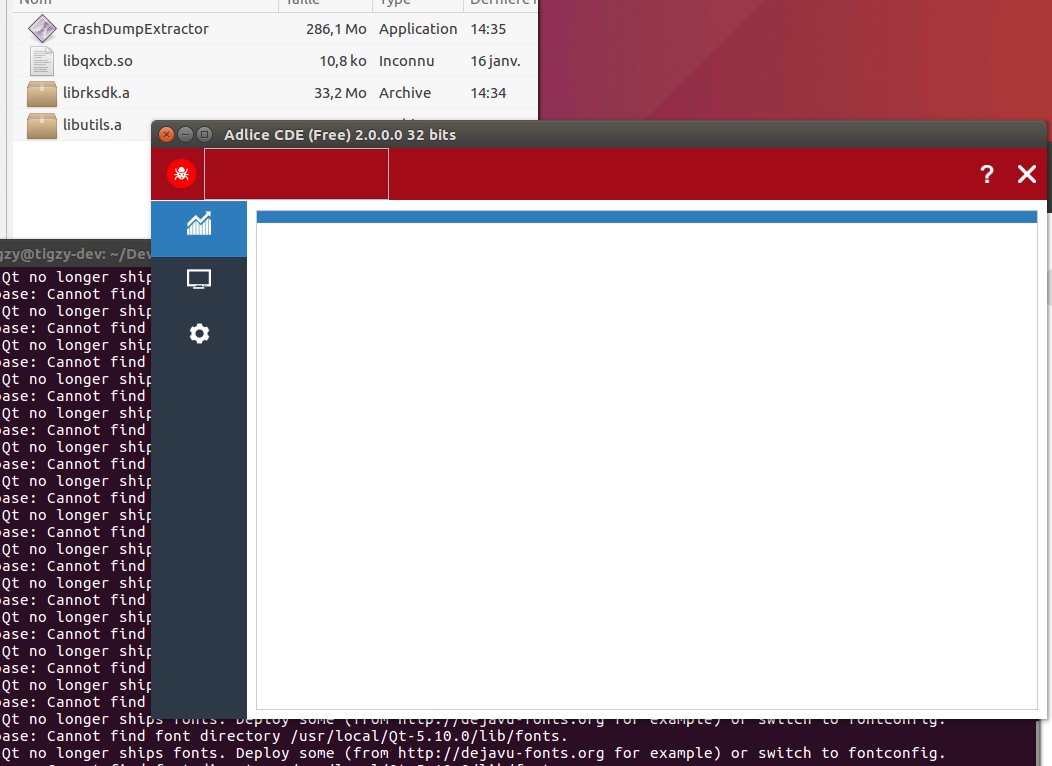Screen dimensions: 1052x766
Task: Click the Adlice CDE (Free) title bar
Action: pos(598,134)
